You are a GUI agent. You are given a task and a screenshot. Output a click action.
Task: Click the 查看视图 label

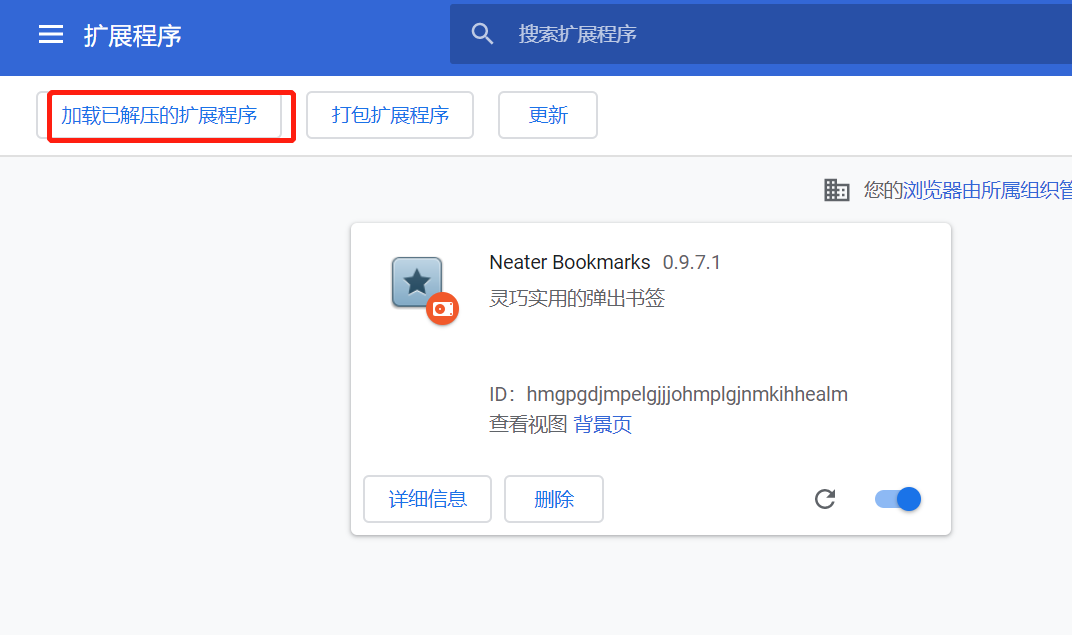[x=528, y=424]
